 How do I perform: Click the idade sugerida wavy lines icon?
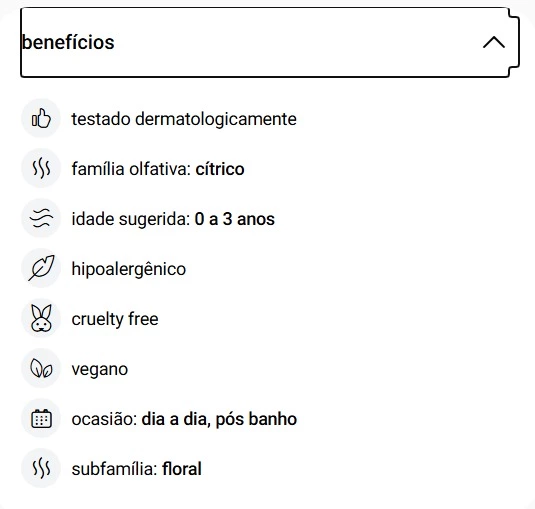pyautogui.click(x=41, y=218)
